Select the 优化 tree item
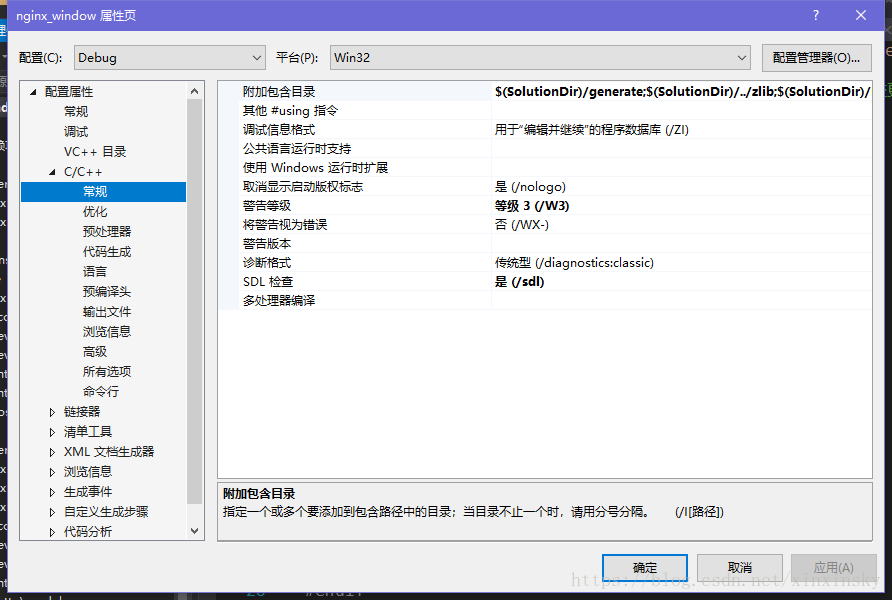The image size is (892, 600). (x=94, y=212)
